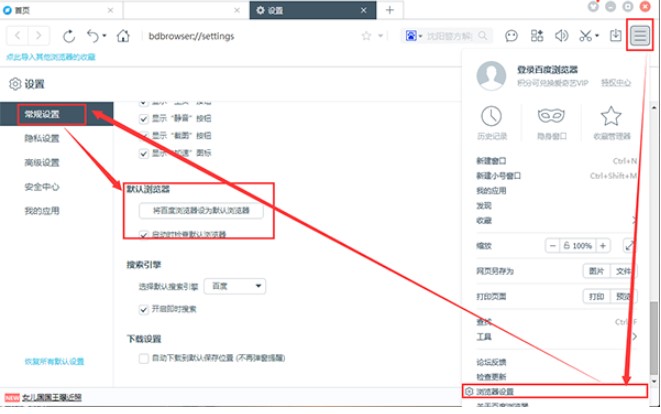Click 登录百度浏览器 login text
Image resolution: width=661 pixels, height=414 pixels.
[547, 70]
